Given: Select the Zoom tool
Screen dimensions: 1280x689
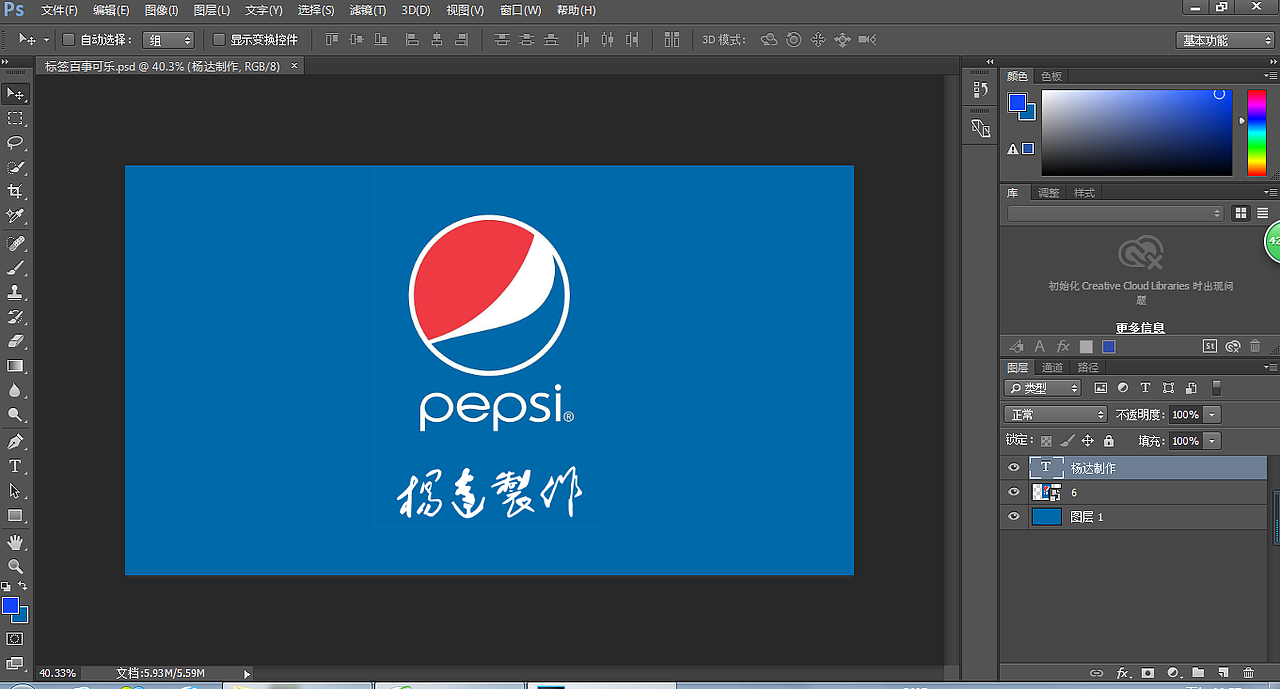Looking at the screenshot, I should 15,566.
